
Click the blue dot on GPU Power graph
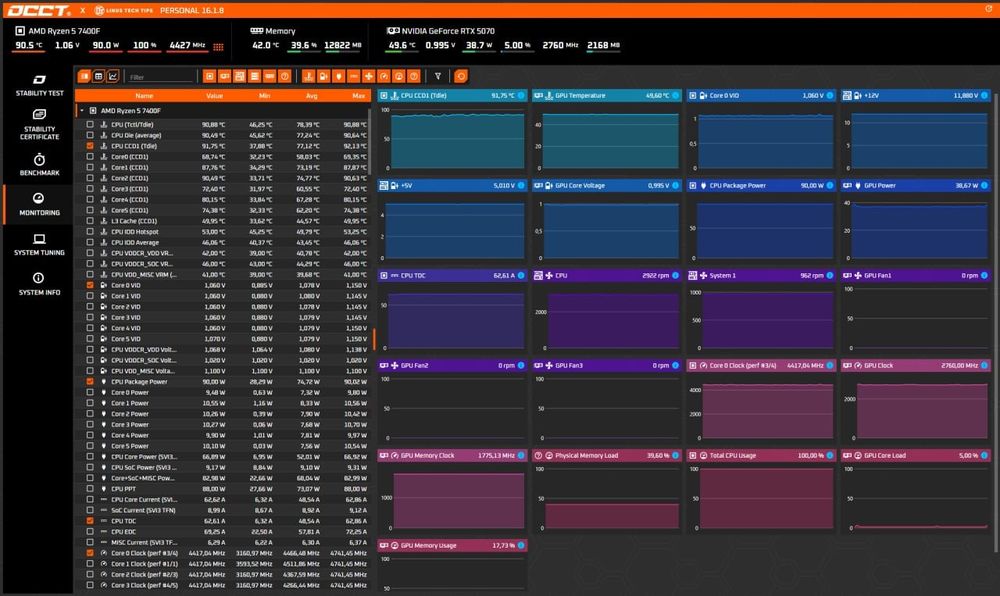click(x=984, y=185)
